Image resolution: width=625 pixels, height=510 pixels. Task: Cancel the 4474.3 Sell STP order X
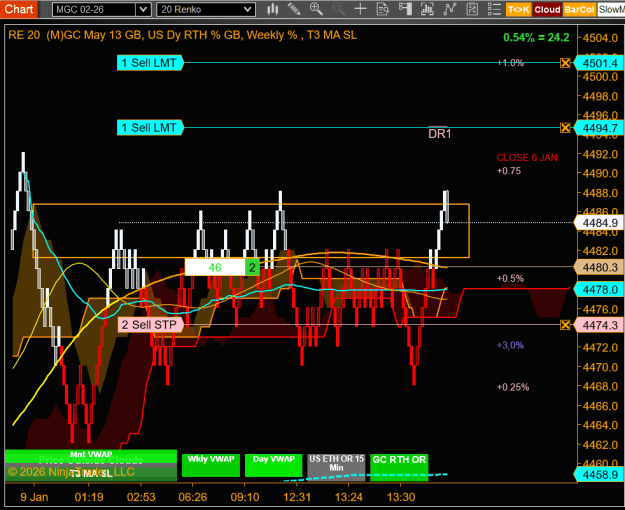(565, 325)
